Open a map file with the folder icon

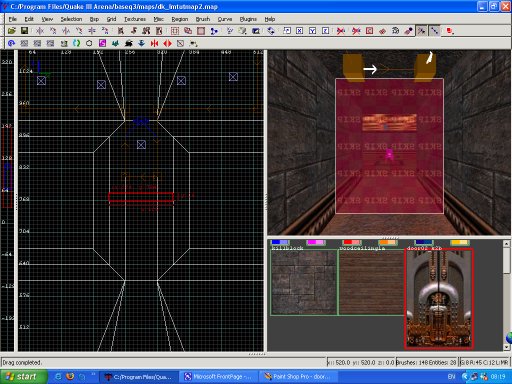[12, 31]
